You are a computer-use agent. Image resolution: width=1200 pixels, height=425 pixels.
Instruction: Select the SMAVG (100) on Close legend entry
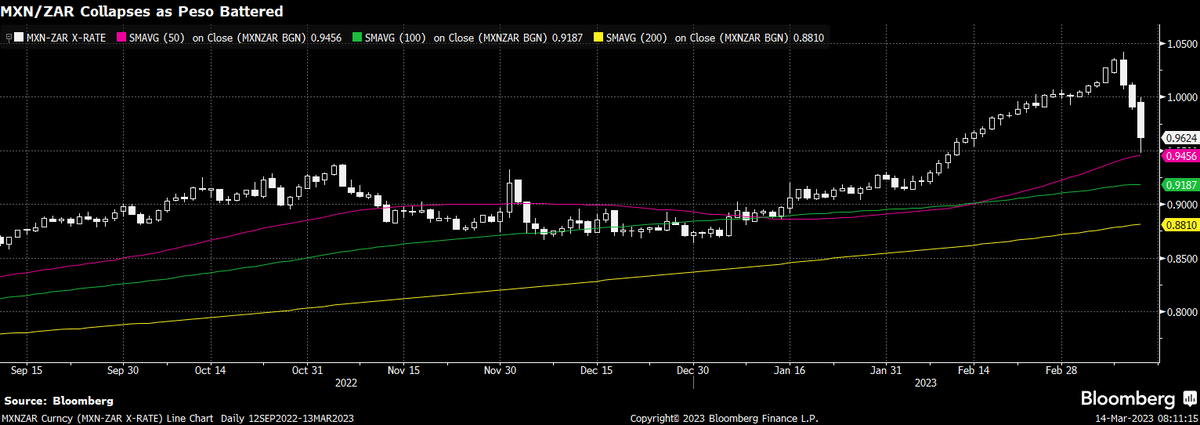(472, 37)
